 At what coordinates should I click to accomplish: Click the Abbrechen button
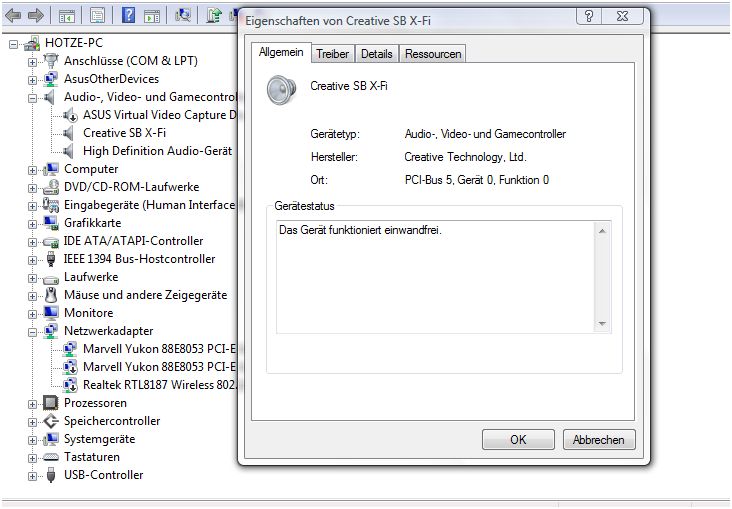(x=598, y=439)
